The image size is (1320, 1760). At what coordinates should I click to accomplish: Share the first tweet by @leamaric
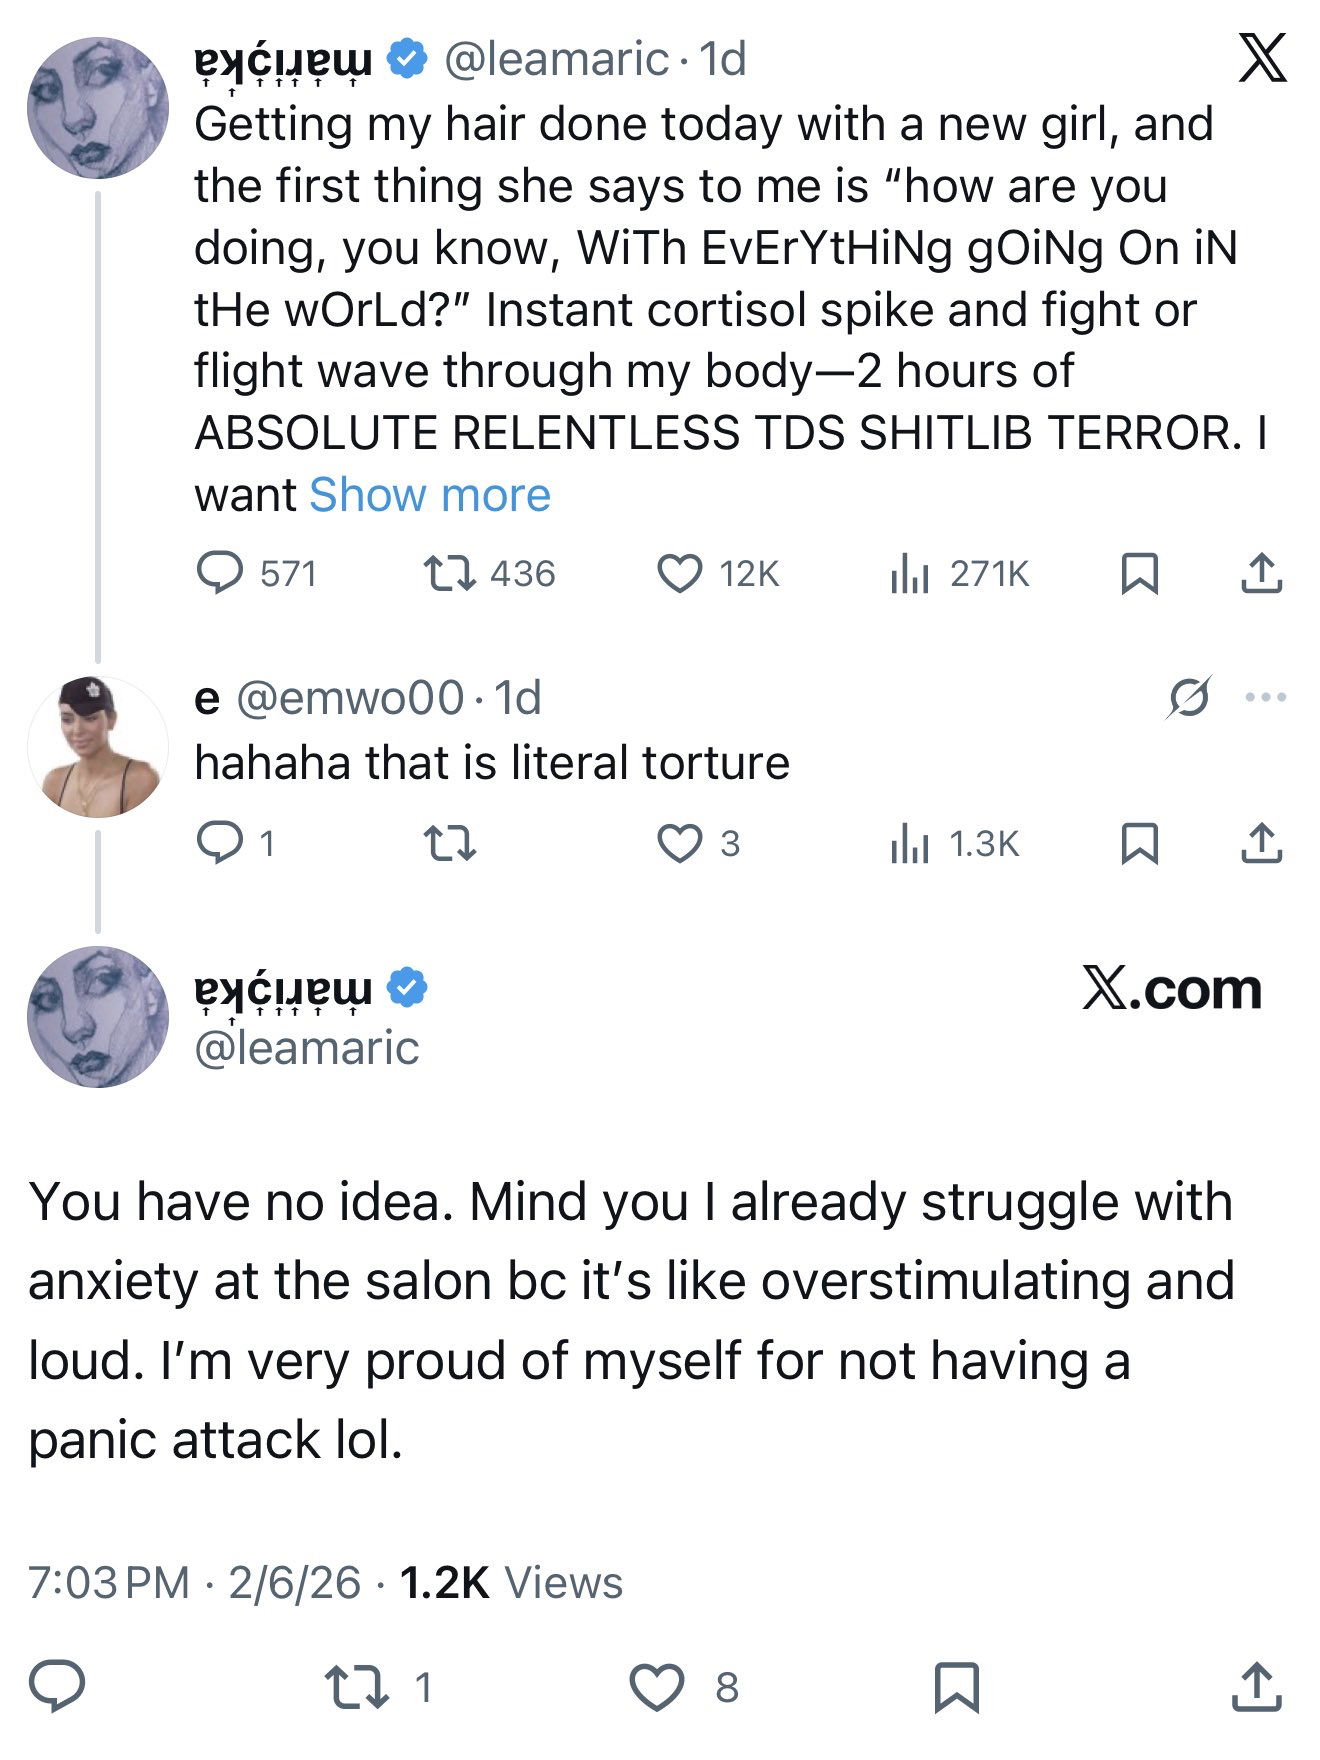(1261, 574)
